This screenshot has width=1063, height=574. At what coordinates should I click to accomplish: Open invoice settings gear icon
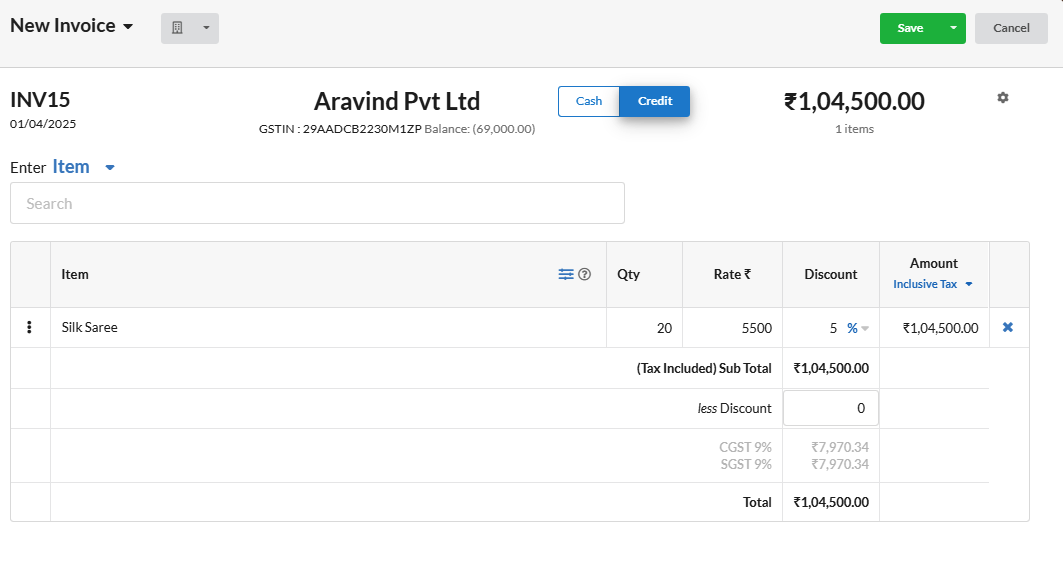(1003, 98)
